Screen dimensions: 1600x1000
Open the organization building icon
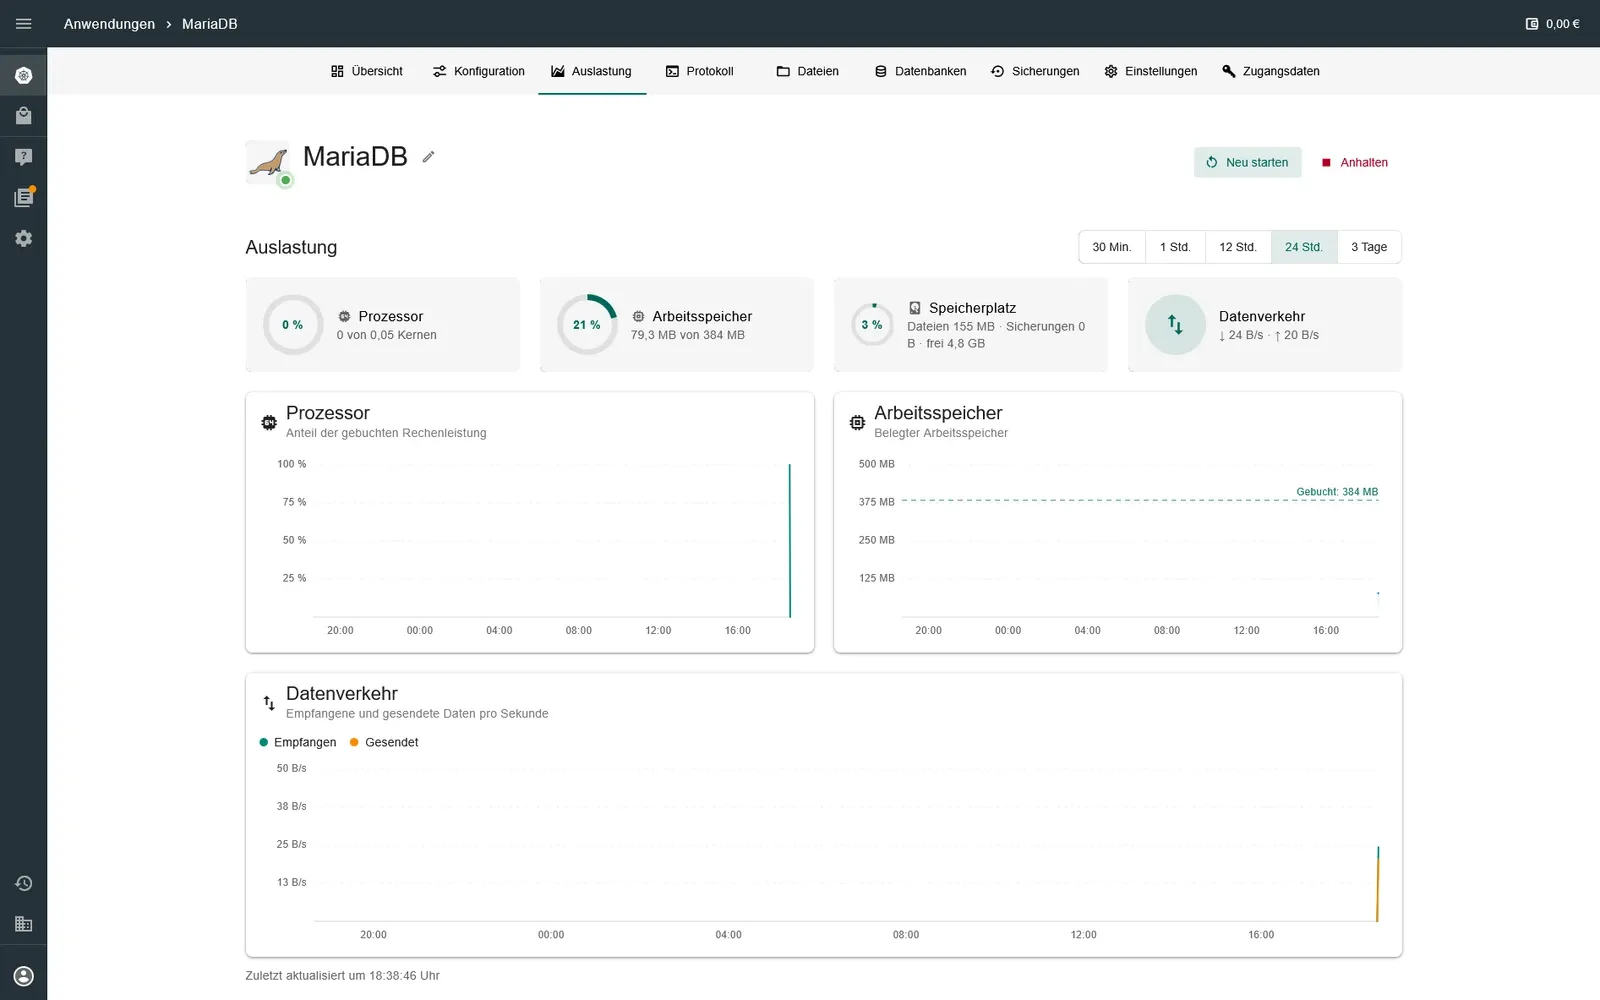[24, 924]
